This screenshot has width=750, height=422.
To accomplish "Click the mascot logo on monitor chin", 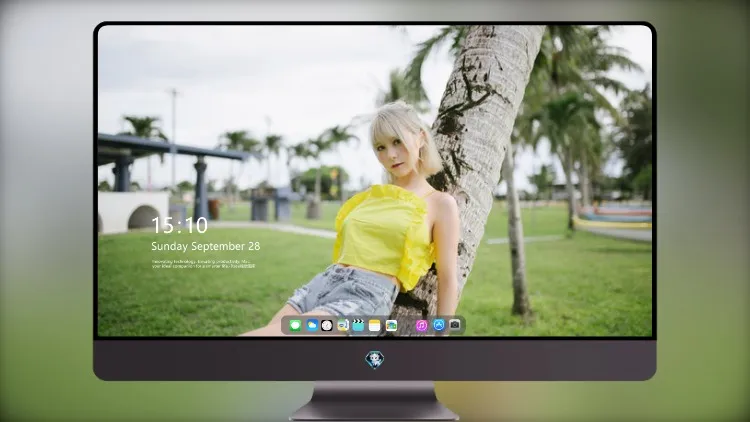I will (x=375, y=360).
